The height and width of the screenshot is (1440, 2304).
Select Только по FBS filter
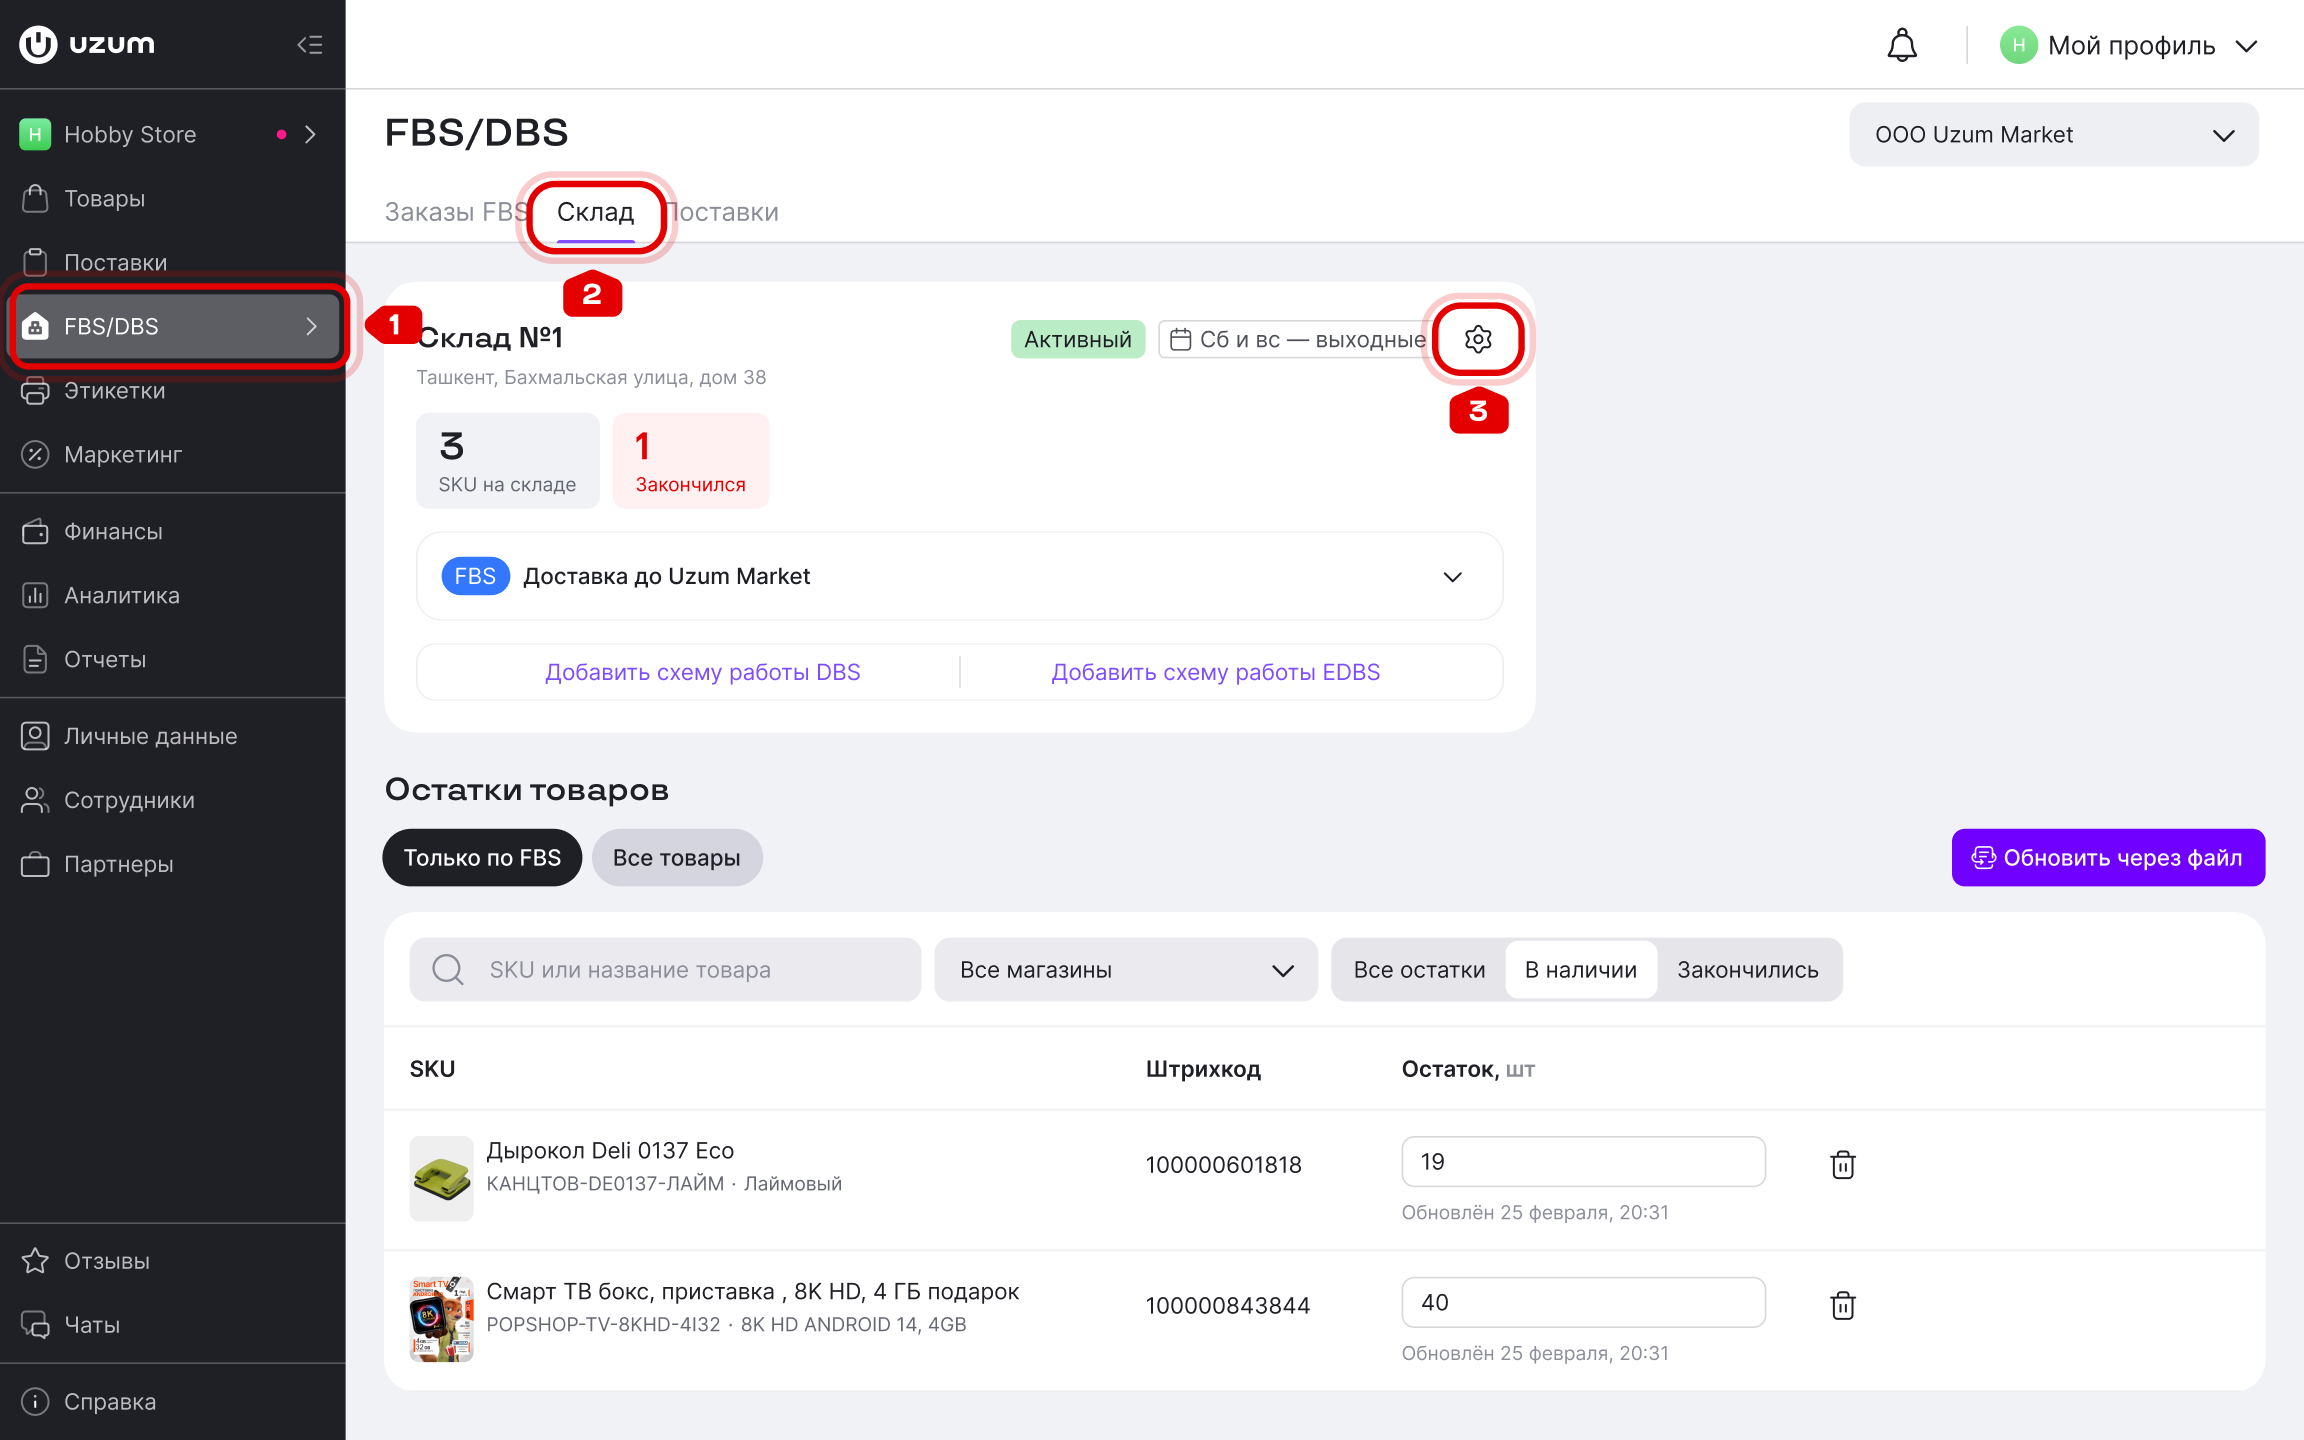point(482,857)
